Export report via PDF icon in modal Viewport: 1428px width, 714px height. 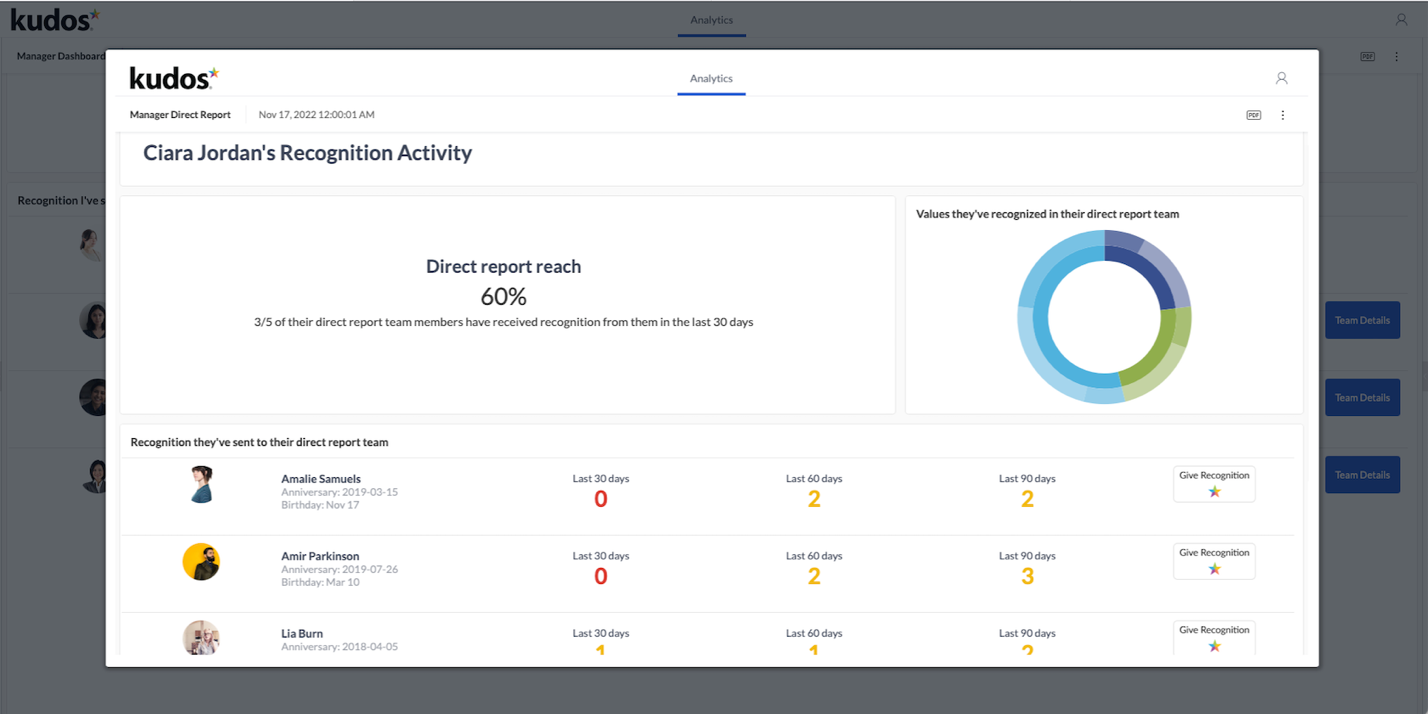pyautogui.click(x=1253, y=115)
